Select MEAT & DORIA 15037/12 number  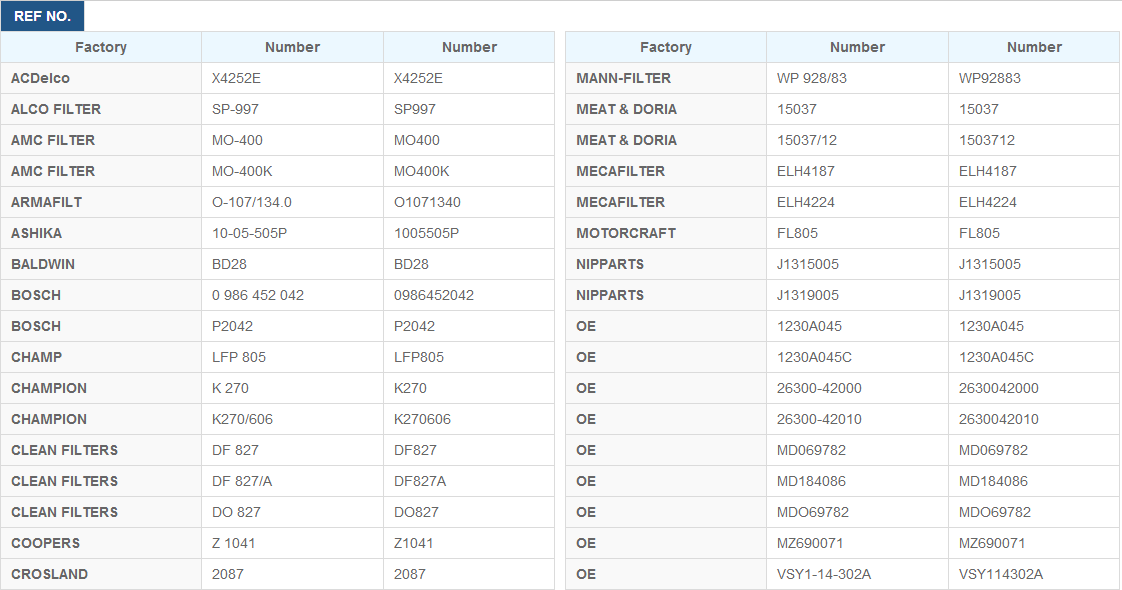click(806, 140)
